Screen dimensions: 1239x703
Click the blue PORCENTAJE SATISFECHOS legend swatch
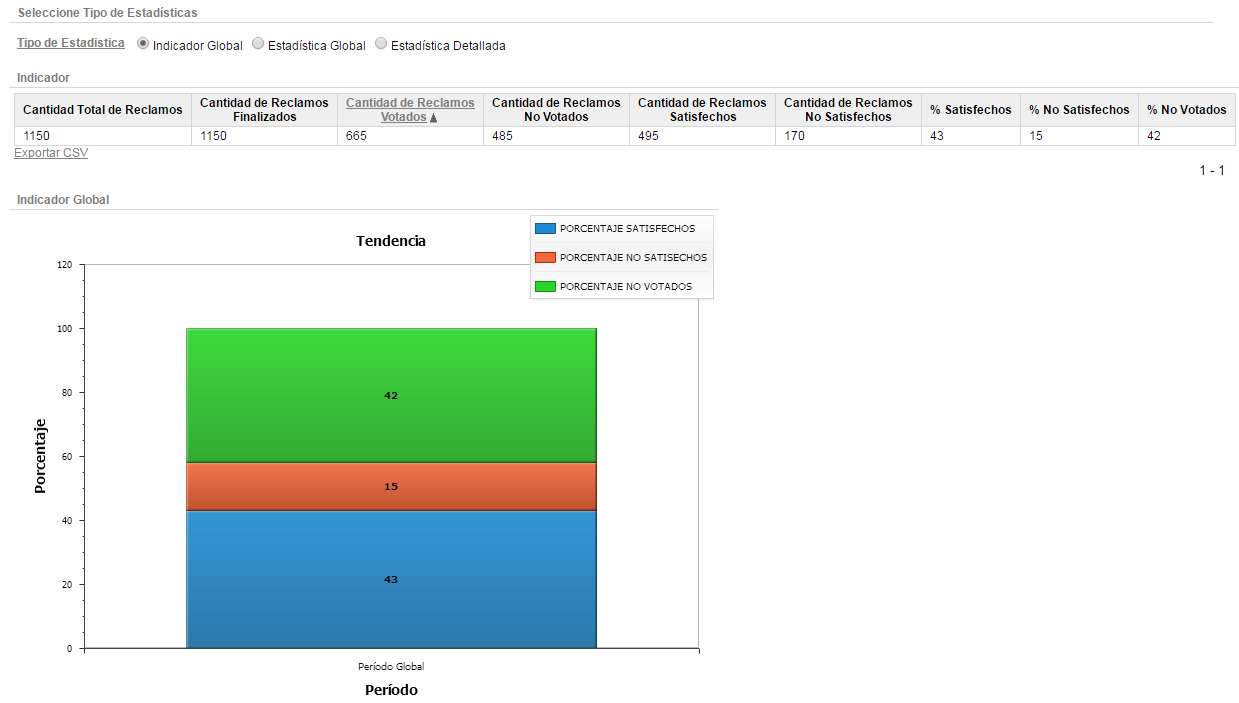coord(545,229)
